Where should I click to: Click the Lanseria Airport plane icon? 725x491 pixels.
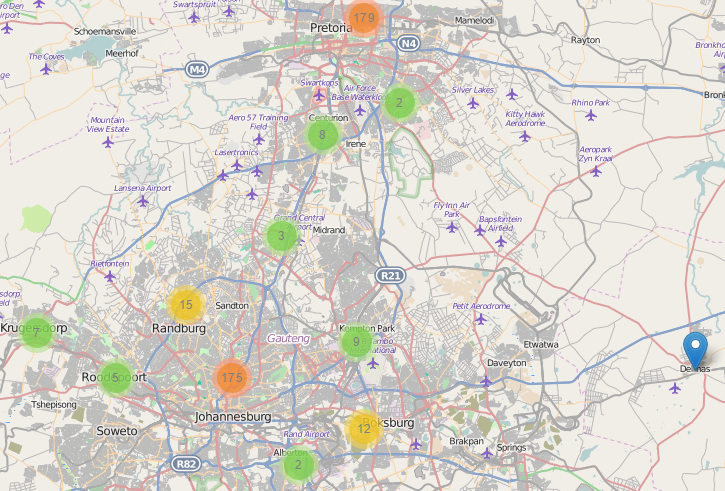pyautogui.click(x=143, y=201)
